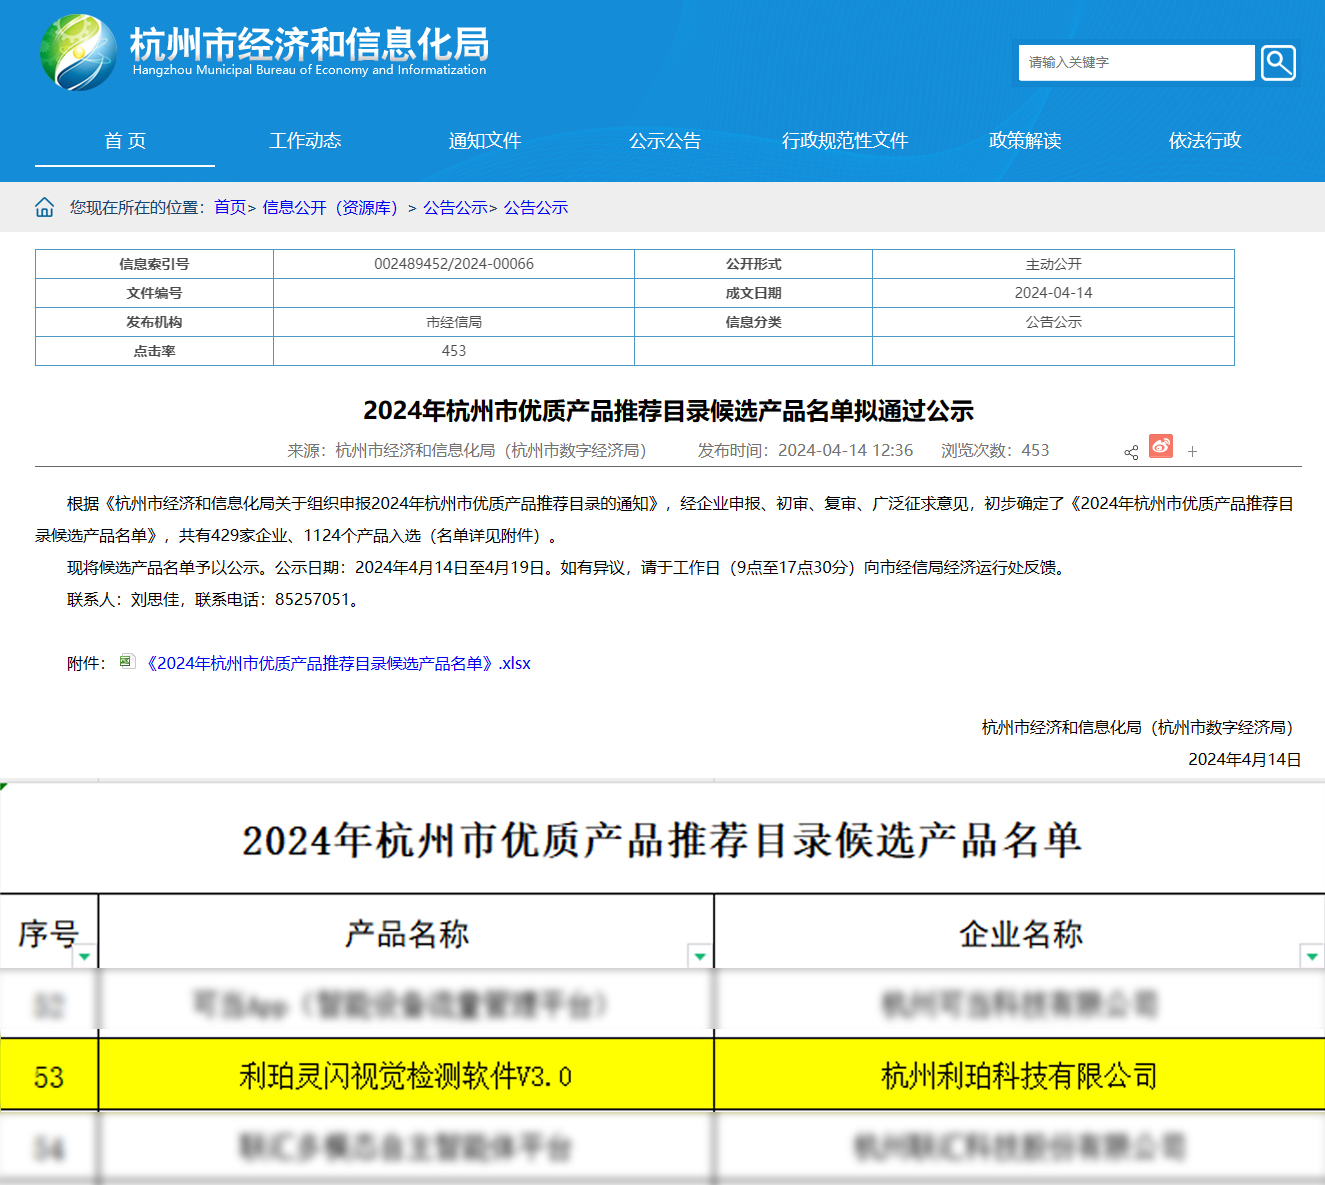The width and height of the screenshot is (1325, 1185).
Task: Open 政策解读 navigation item
Action: pos(1025,141)
